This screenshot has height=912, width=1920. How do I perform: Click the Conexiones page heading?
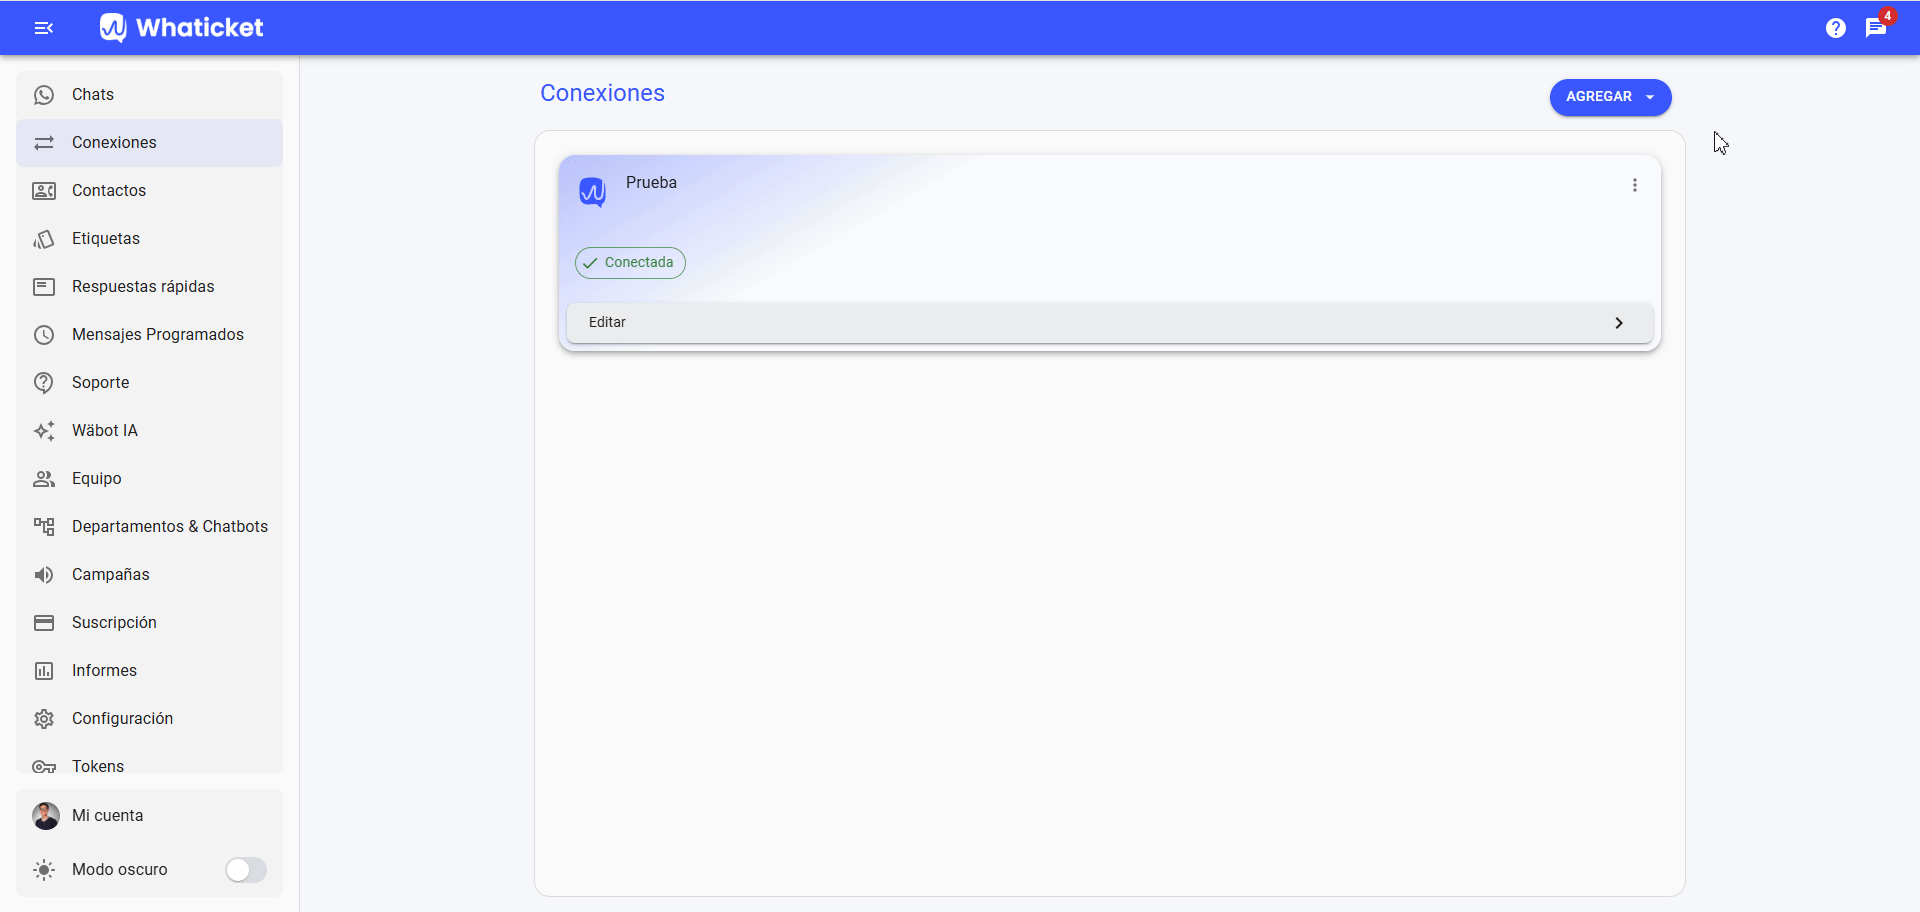tap(602, 93)
